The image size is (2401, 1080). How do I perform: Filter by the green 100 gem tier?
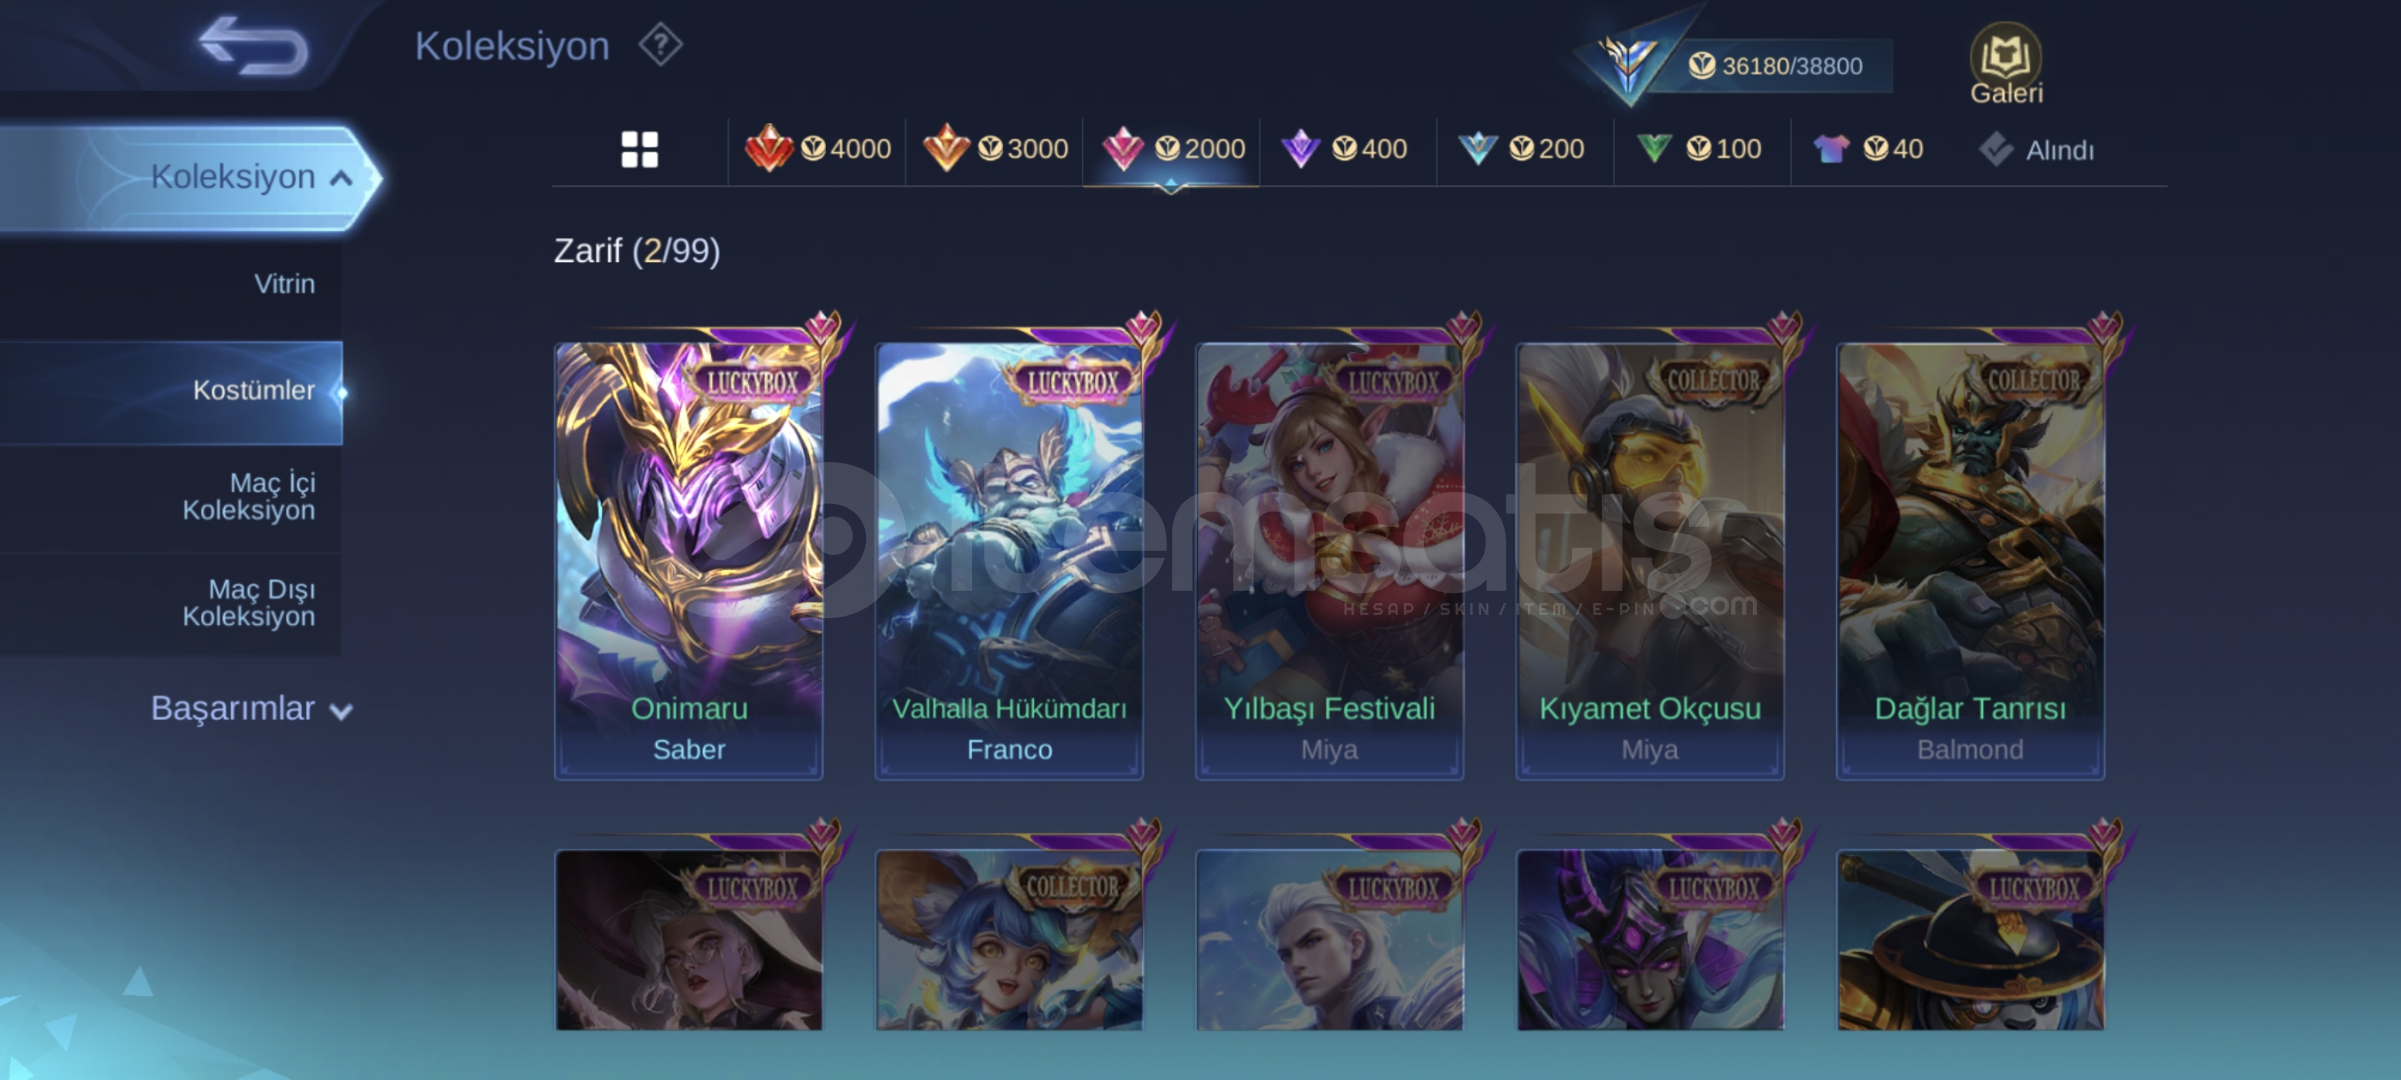pos(1699,149)
